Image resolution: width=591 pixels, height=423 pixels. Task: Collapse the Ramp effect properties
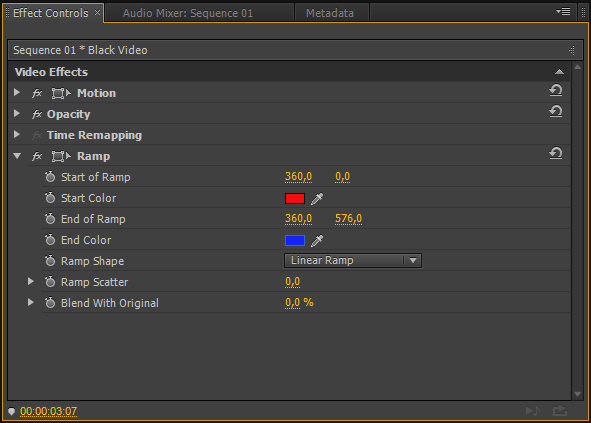tap(17, 156)
